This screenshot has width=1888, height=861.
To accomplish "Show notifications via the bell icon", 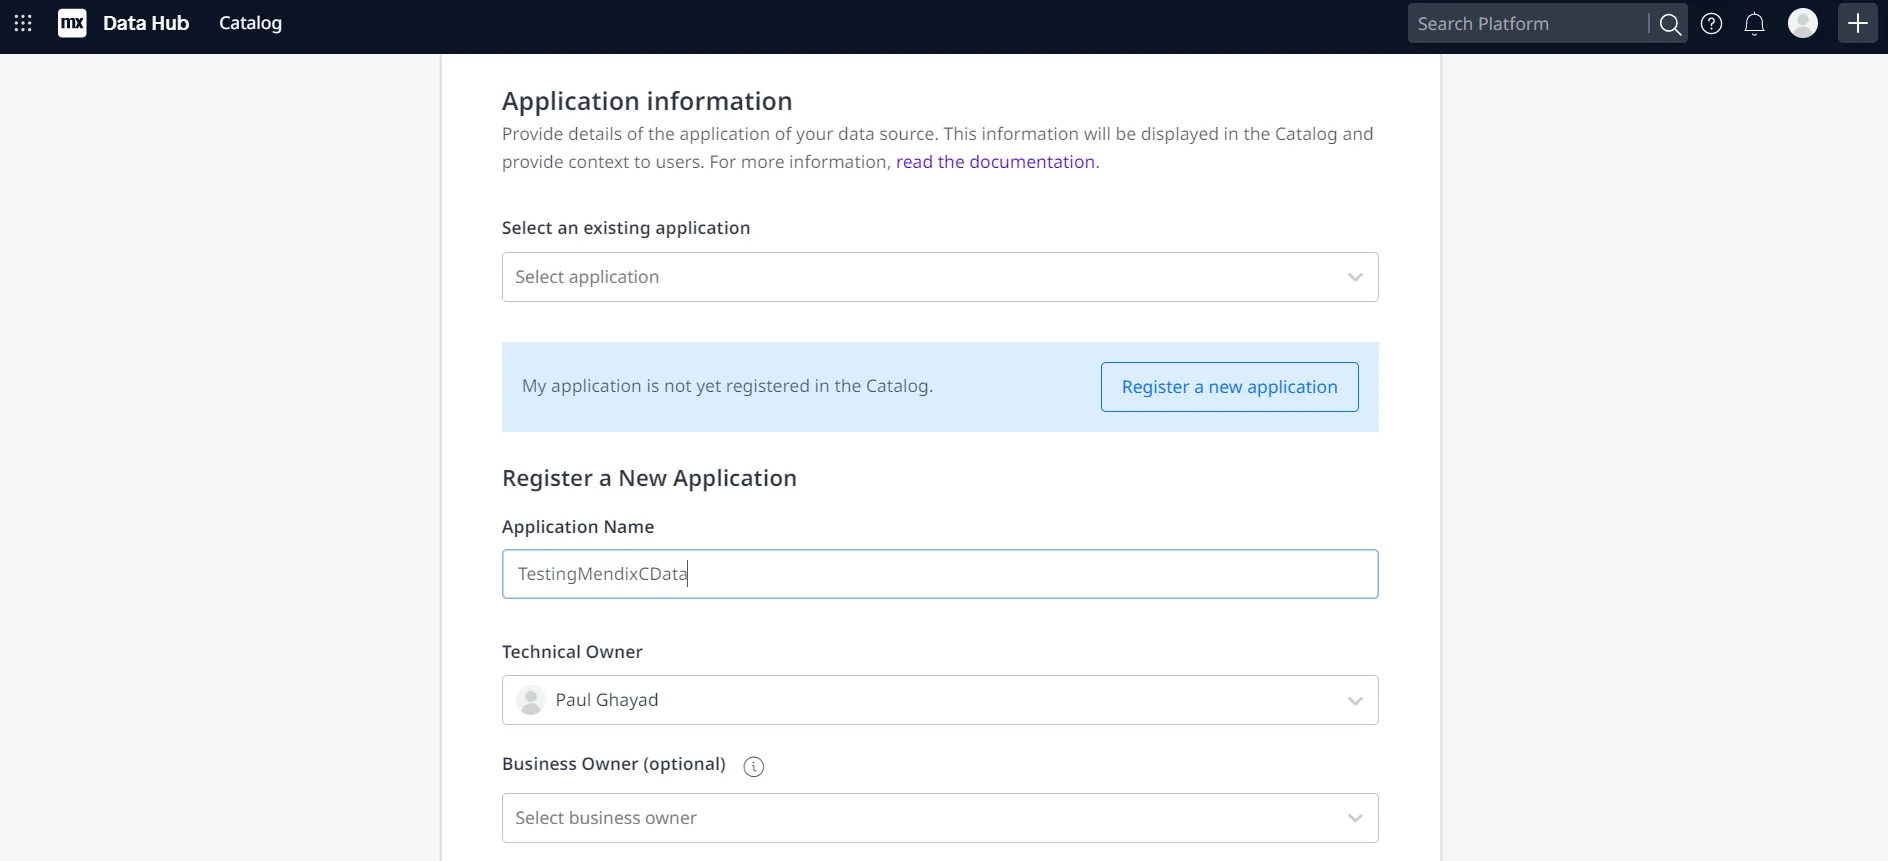I will [x=1754, y=24].
